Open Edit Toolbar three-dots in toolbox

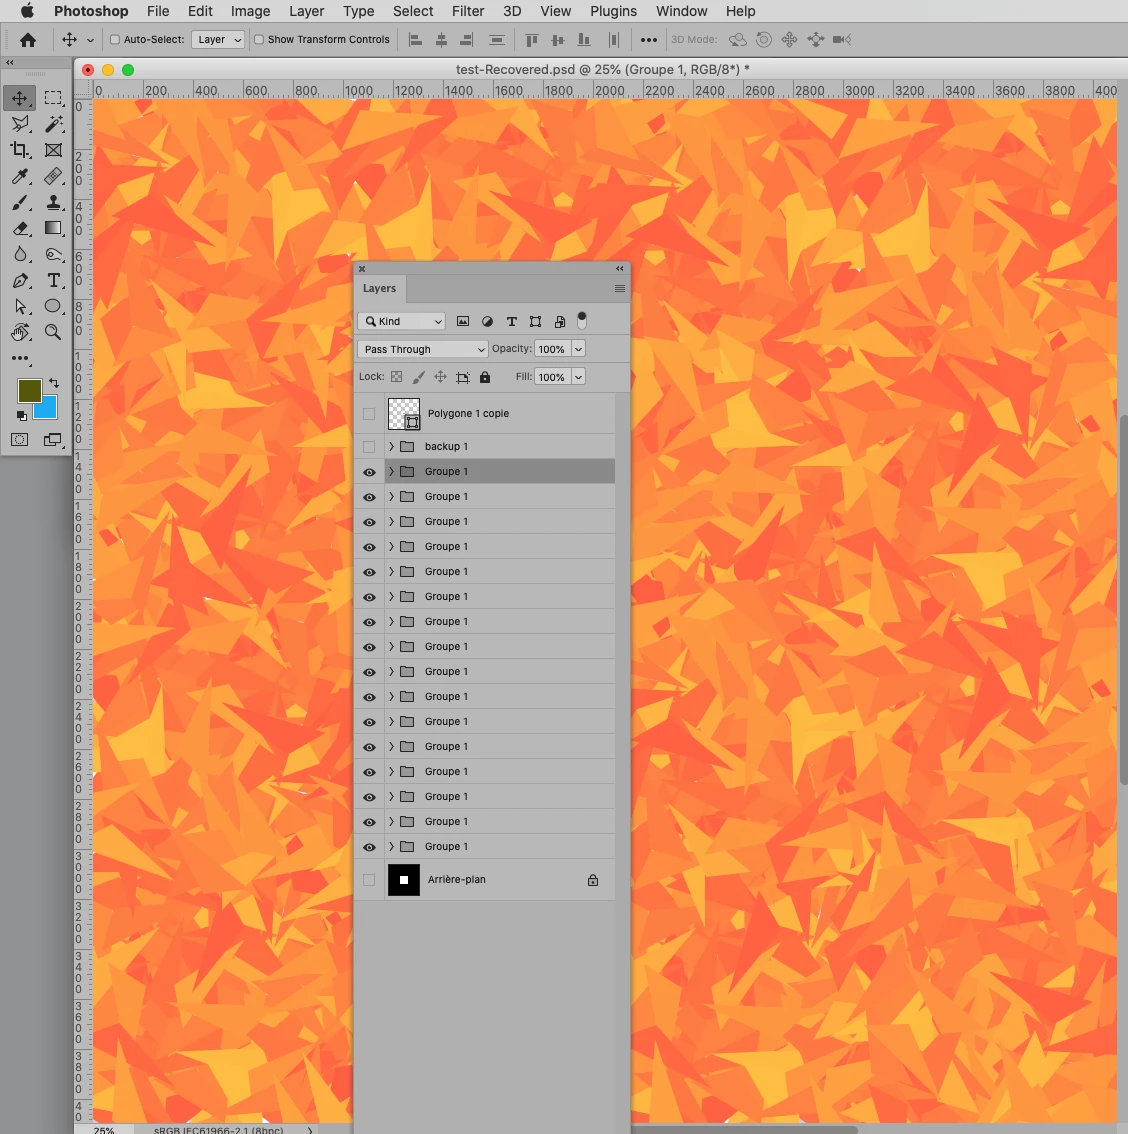click(20, 358)
